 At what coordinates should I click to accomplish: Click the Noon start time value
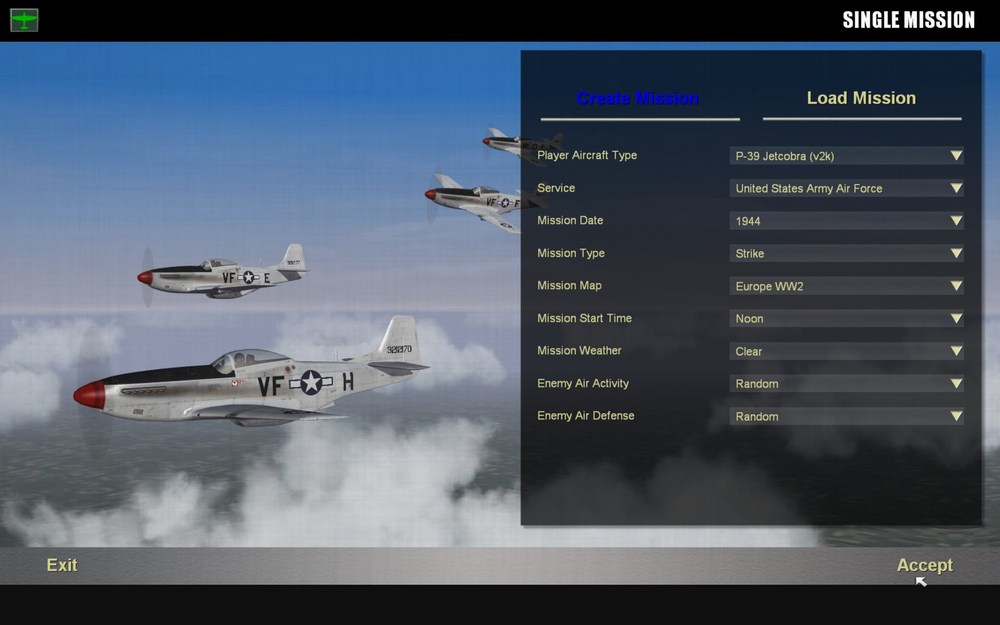(x=749, y=319)
